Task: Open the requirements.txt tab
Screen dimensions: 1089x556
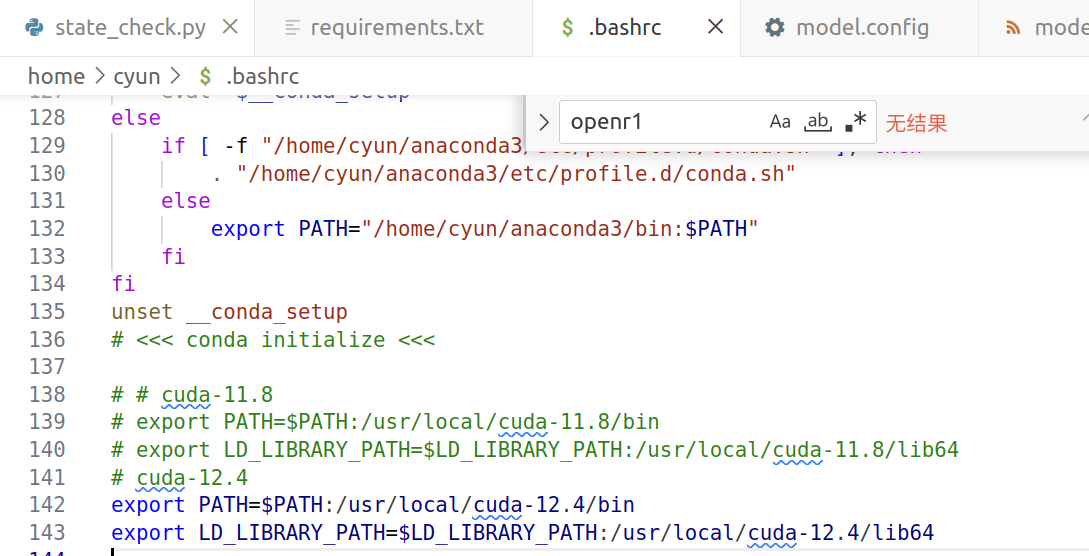Action: [393, 28]
